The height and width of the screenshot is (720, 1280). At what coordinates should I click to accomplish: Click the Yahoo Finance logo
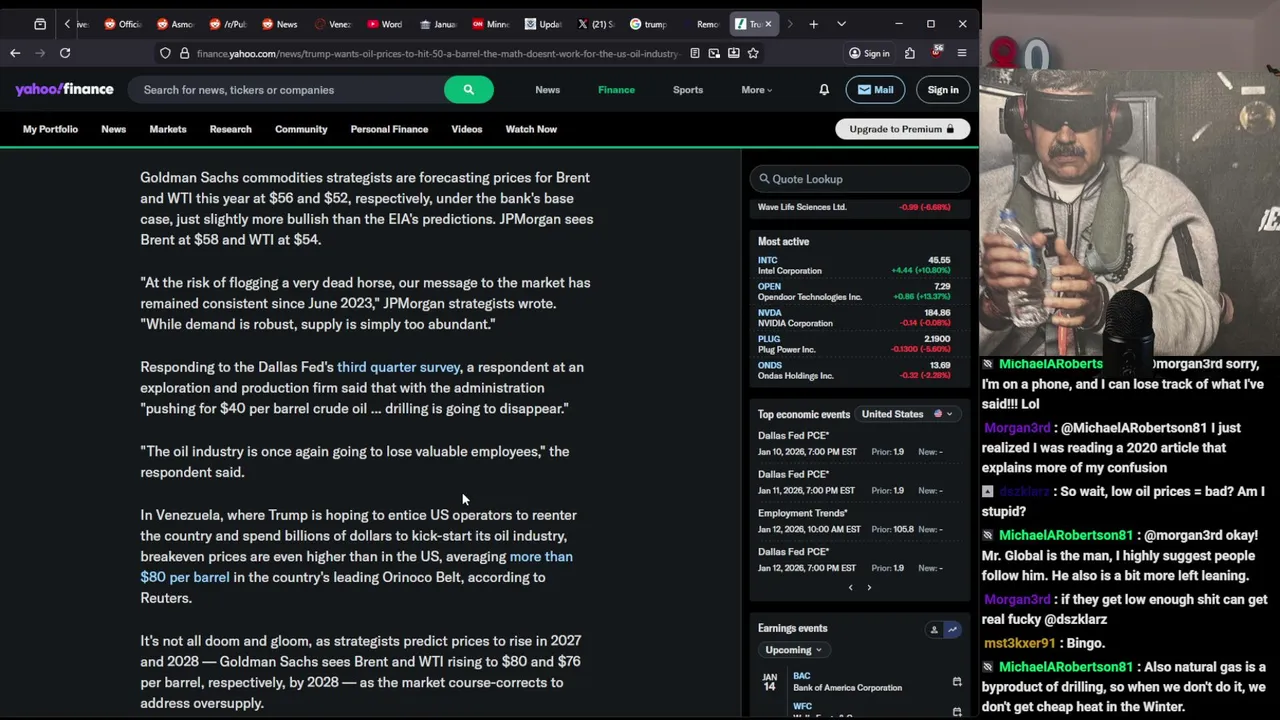(x=64, y=89)
